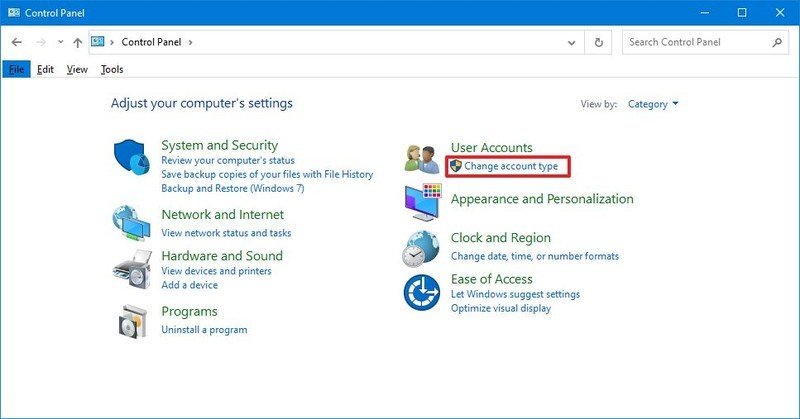Click the Ease of Access icon
The width and height of the screenshot is (800, 419).
coord(421,292)
